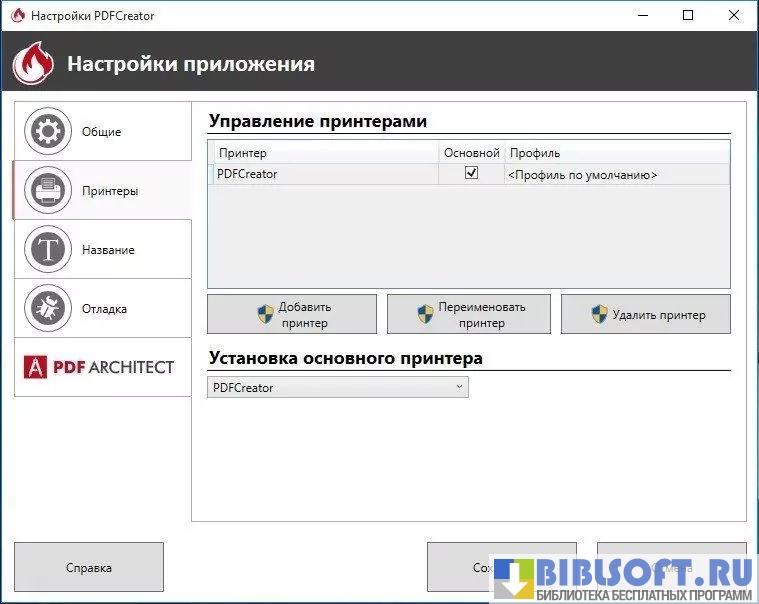The image size is (759, 604).
Task: Click the Профиль column header
Action: pos(535,153)
